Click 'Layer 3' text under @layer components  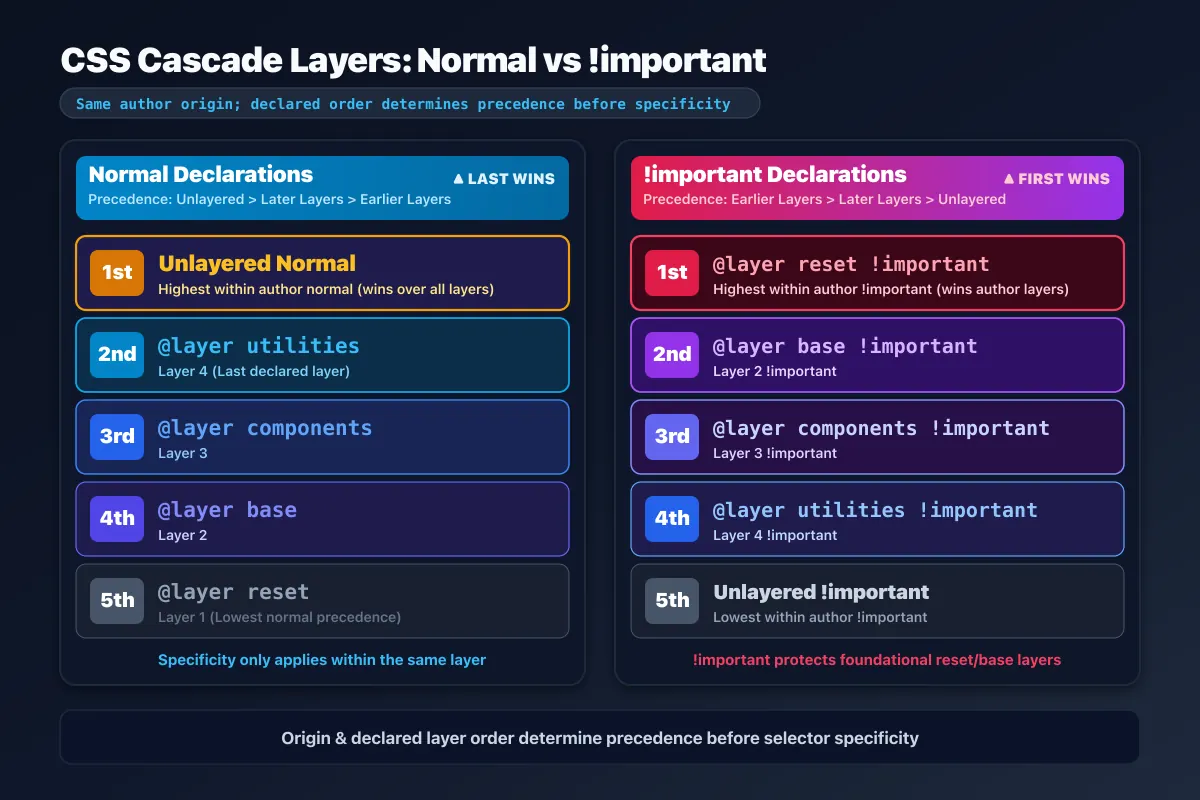click(183, 453)
